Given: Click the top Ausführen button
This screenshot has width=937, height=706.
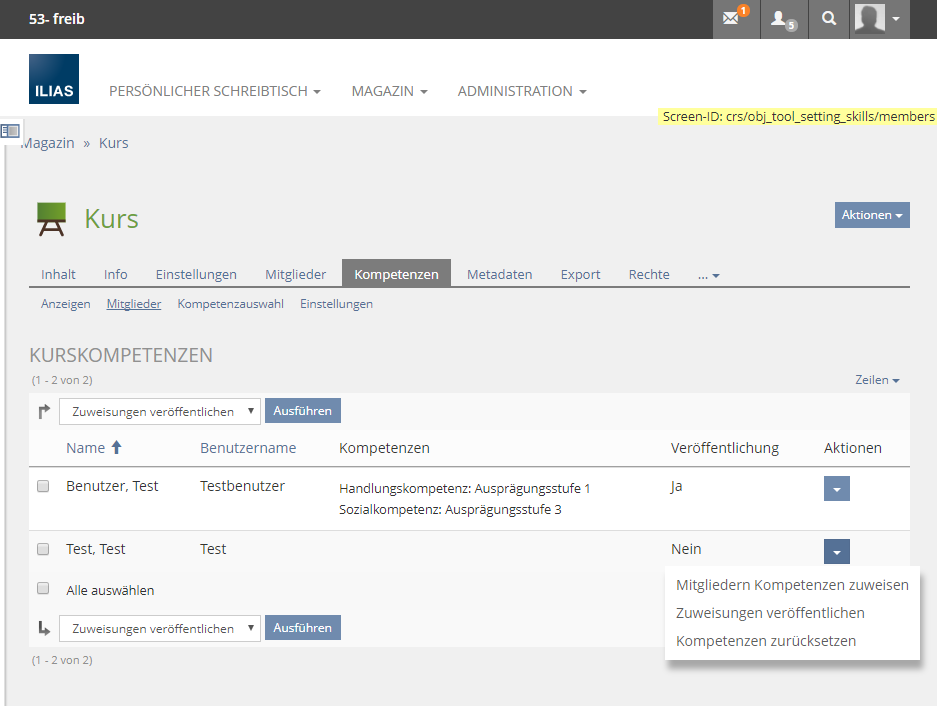Looking at the screenshot, I should click(x=303, y=411).
